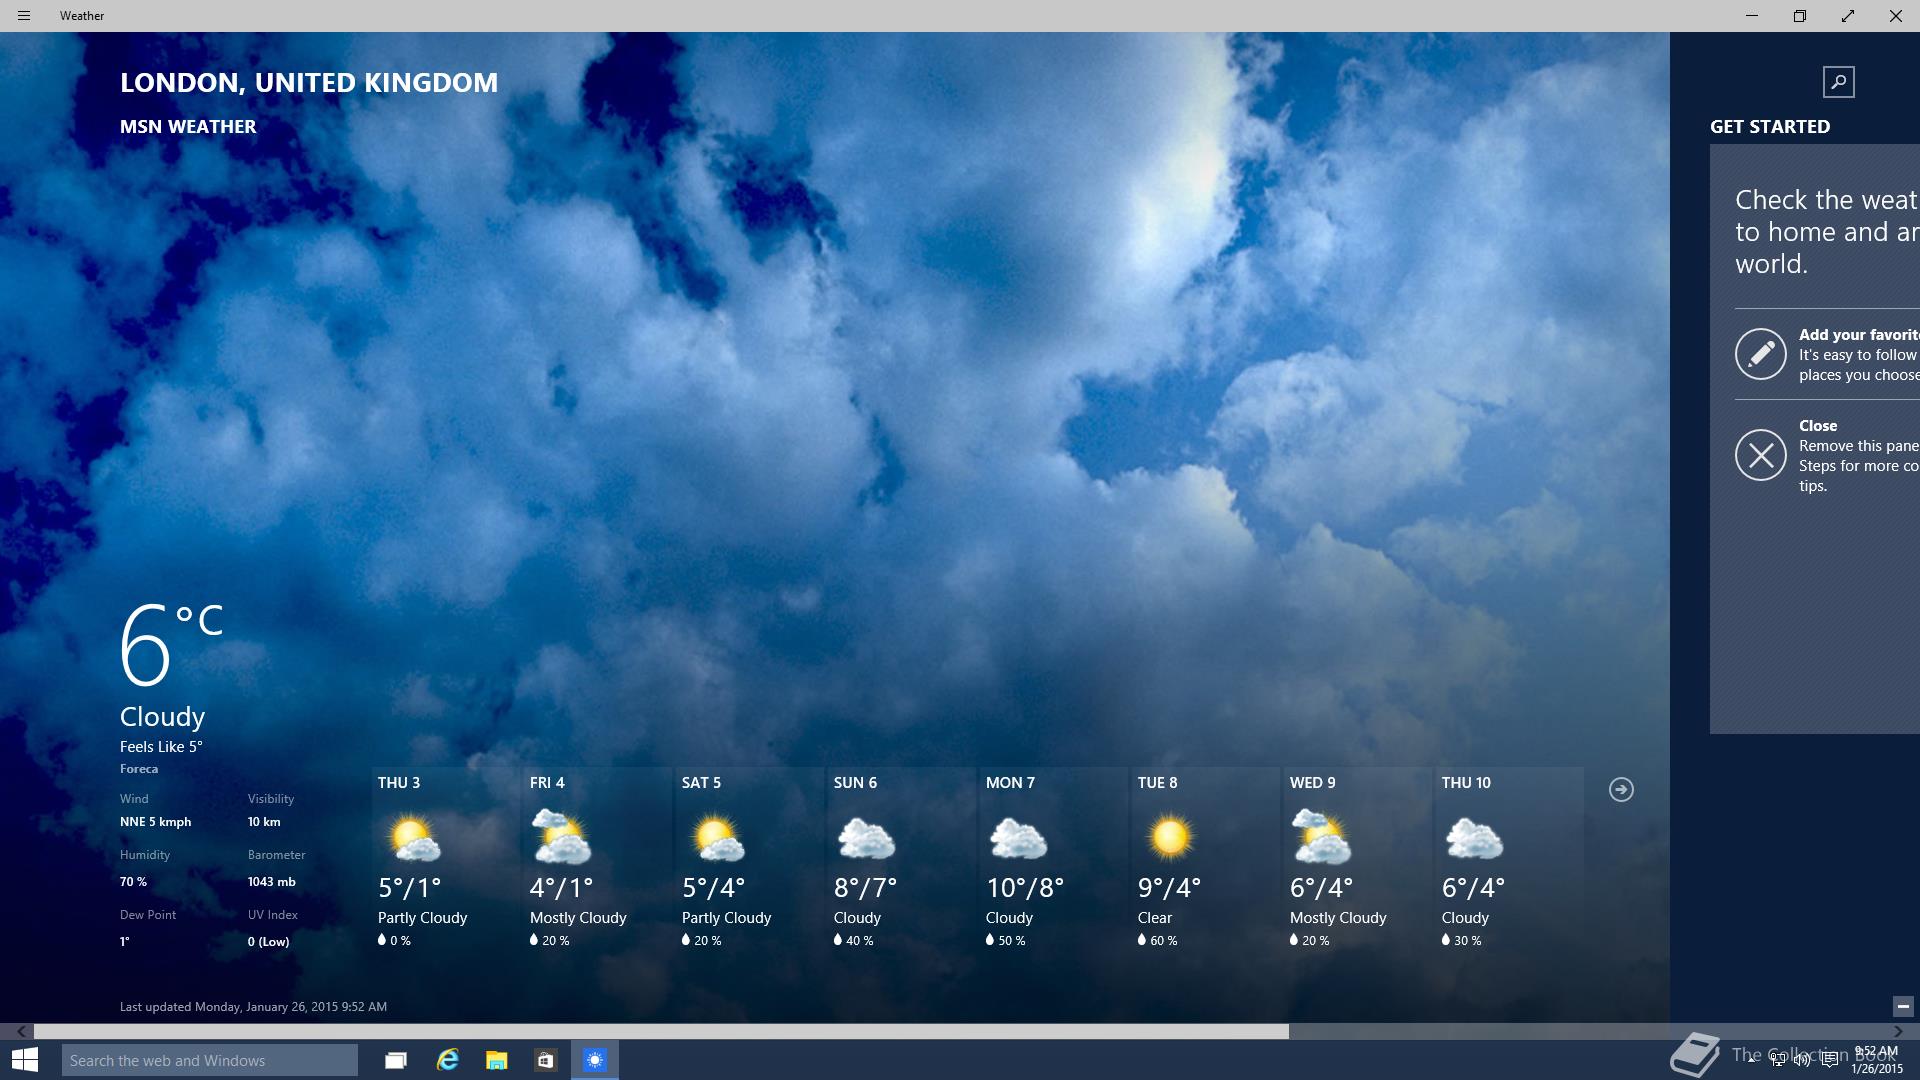The width and height of the screenshot is (1920, 1080).
Task: Click the WED 9 forecast day label
Action: [x=1313, y=783]
